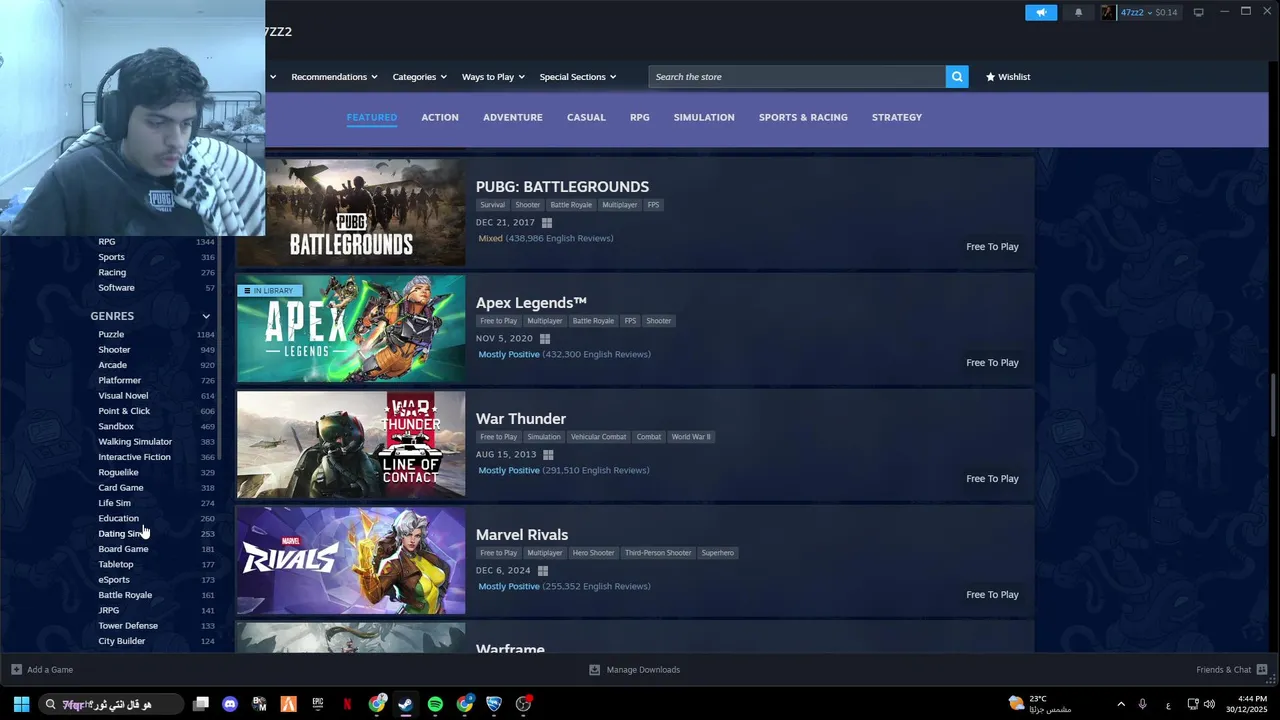Filter by Software category
The height and width of the screenshot is (720, 1280).
[116, 287]
